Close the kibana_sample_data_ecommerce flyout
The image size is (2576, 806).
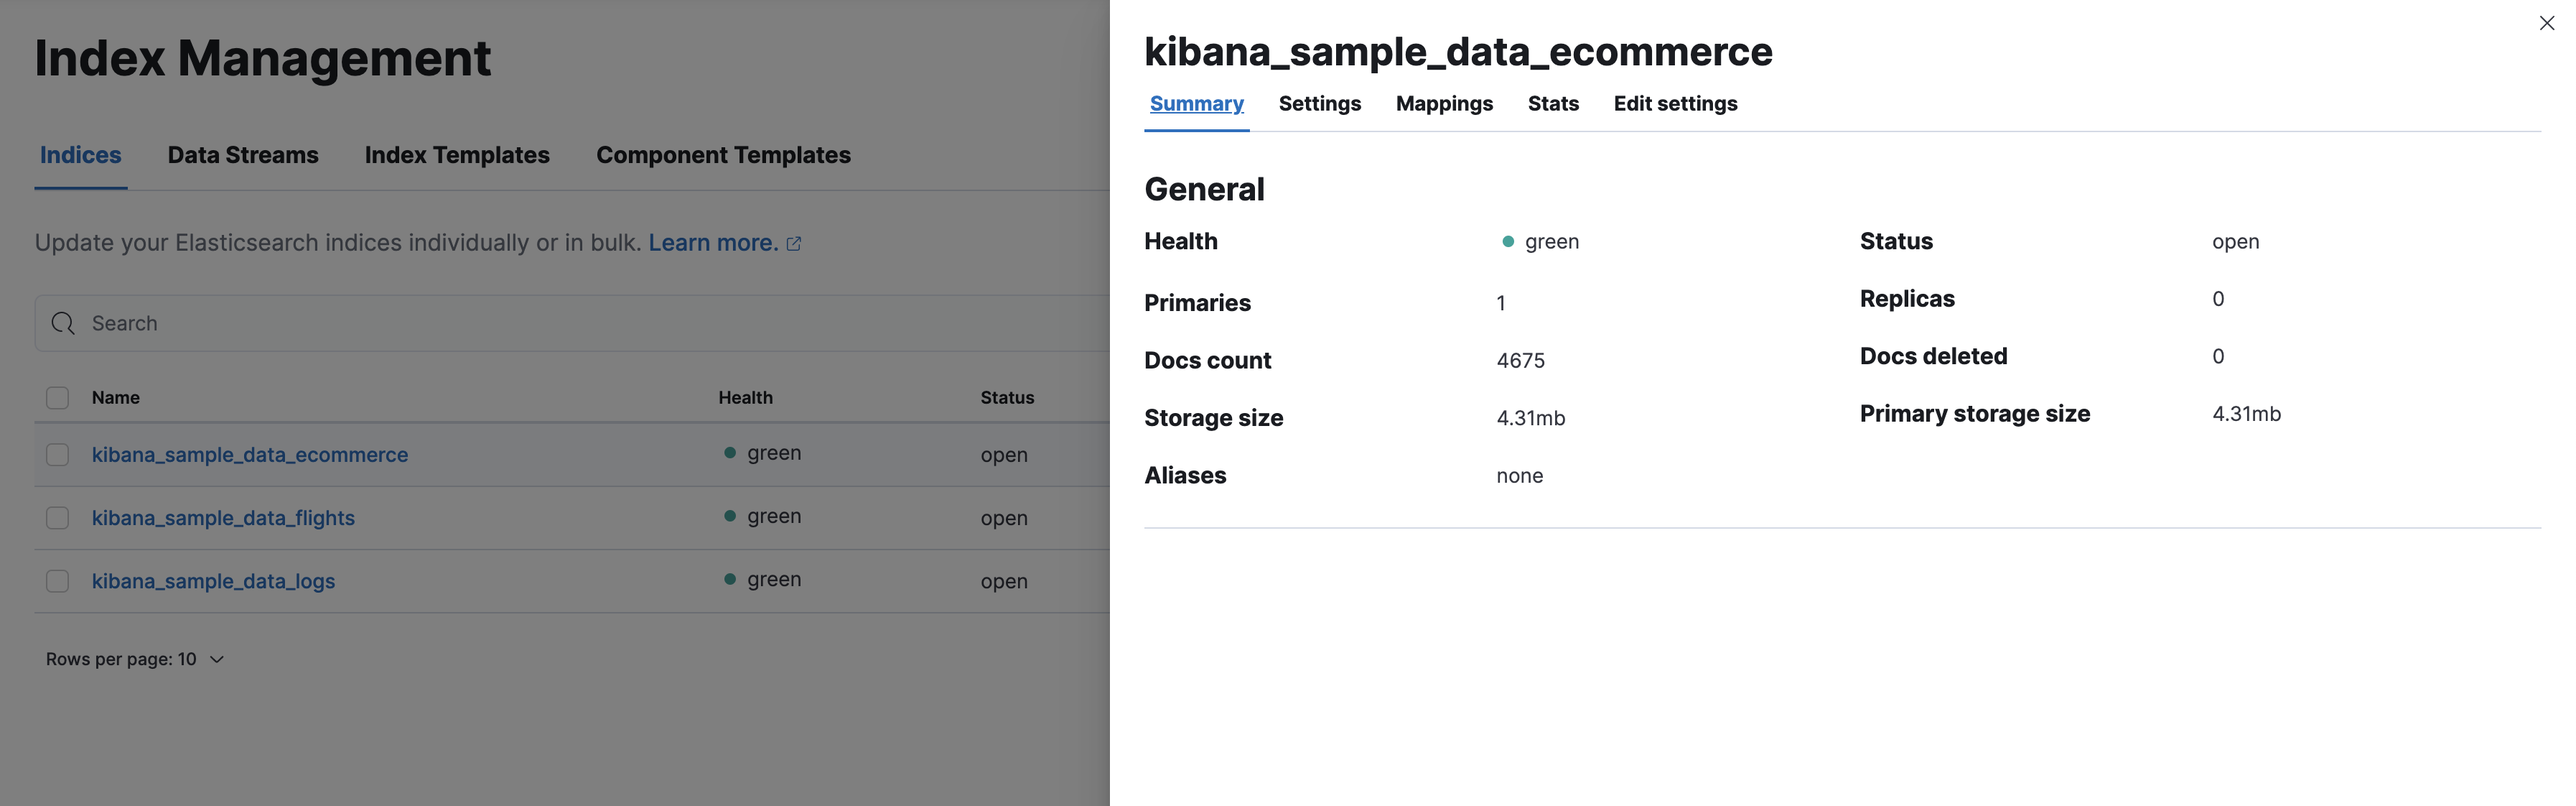[x=2546, y=22]
